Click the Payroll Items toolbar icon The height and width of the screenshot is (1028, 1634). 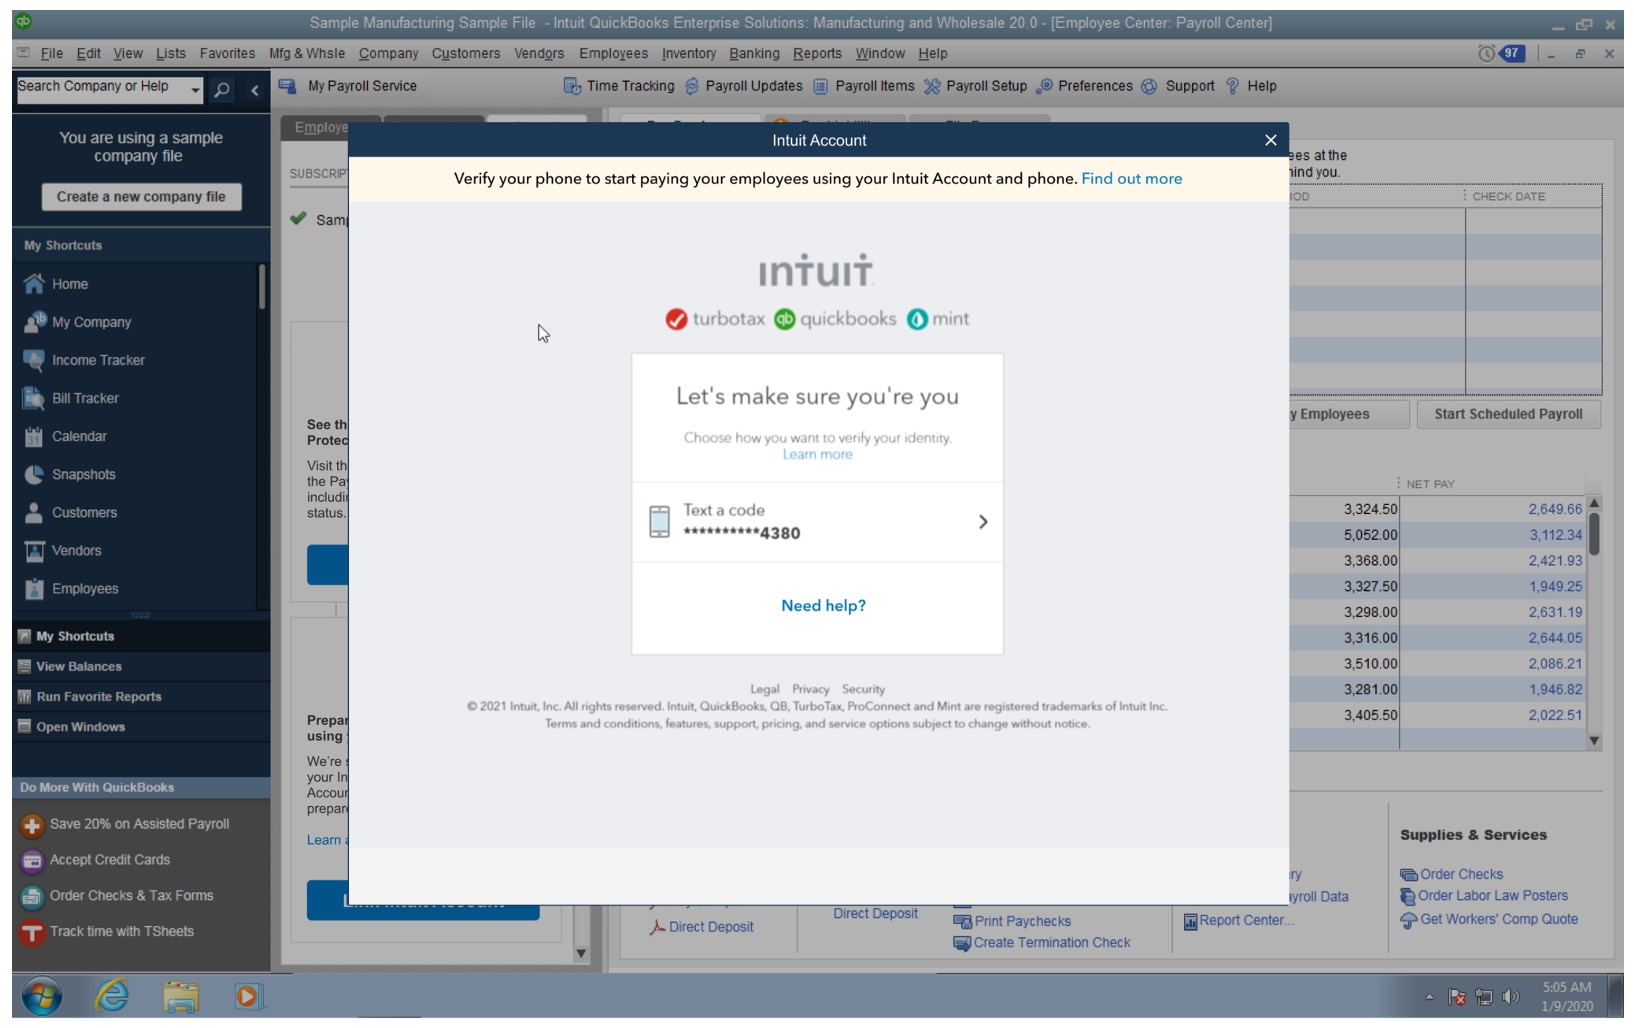[820, 86]
